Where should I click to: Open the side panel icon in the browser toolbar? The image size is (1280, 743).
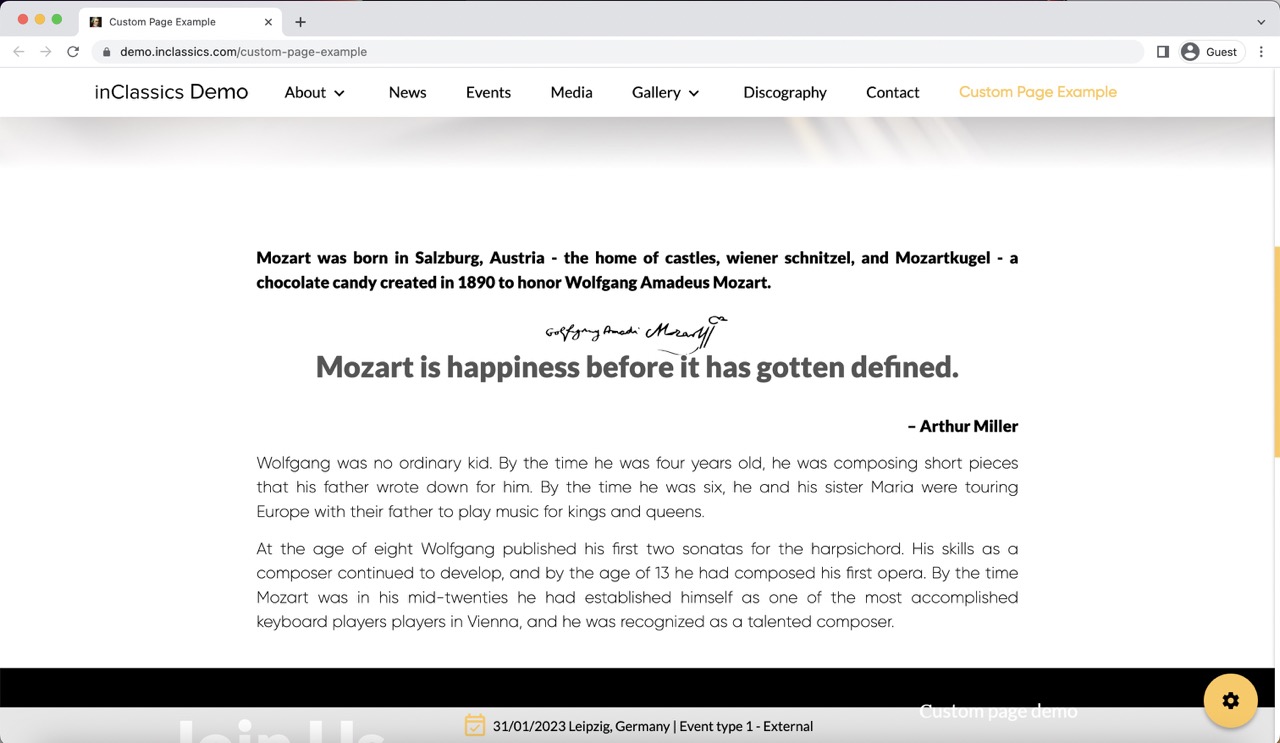coord(1163,52)
